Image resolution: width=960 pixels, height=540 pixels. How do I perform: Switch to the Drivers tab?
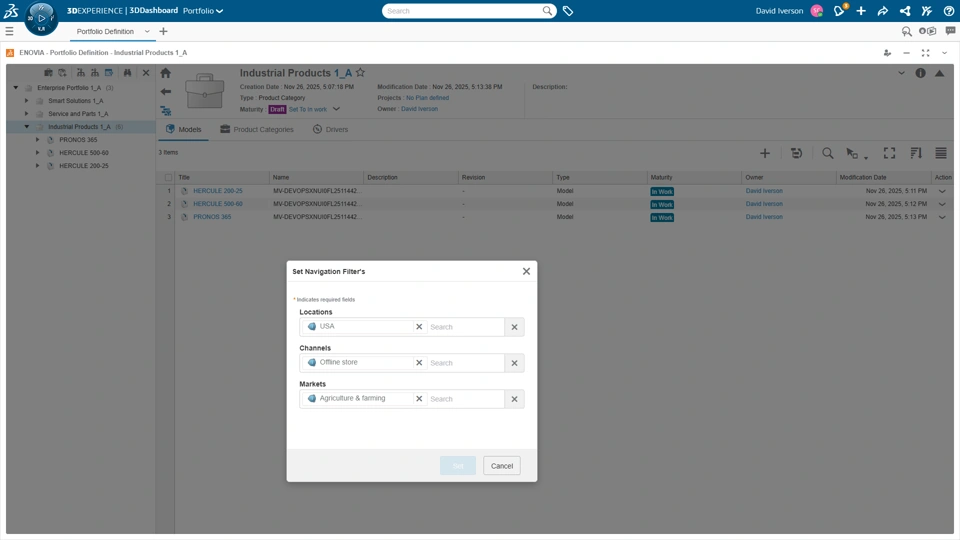pyautogui.click(x=331, y=129)
